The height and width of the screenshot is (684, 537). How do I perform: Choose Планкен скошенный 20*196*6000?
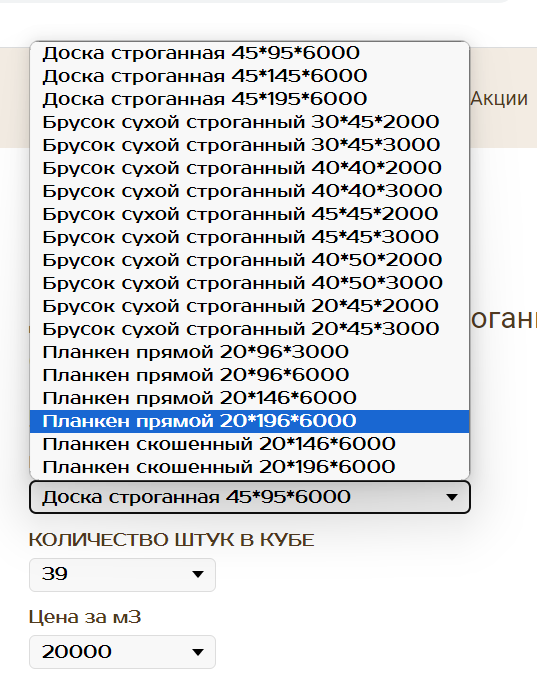(x=250, y=467)
